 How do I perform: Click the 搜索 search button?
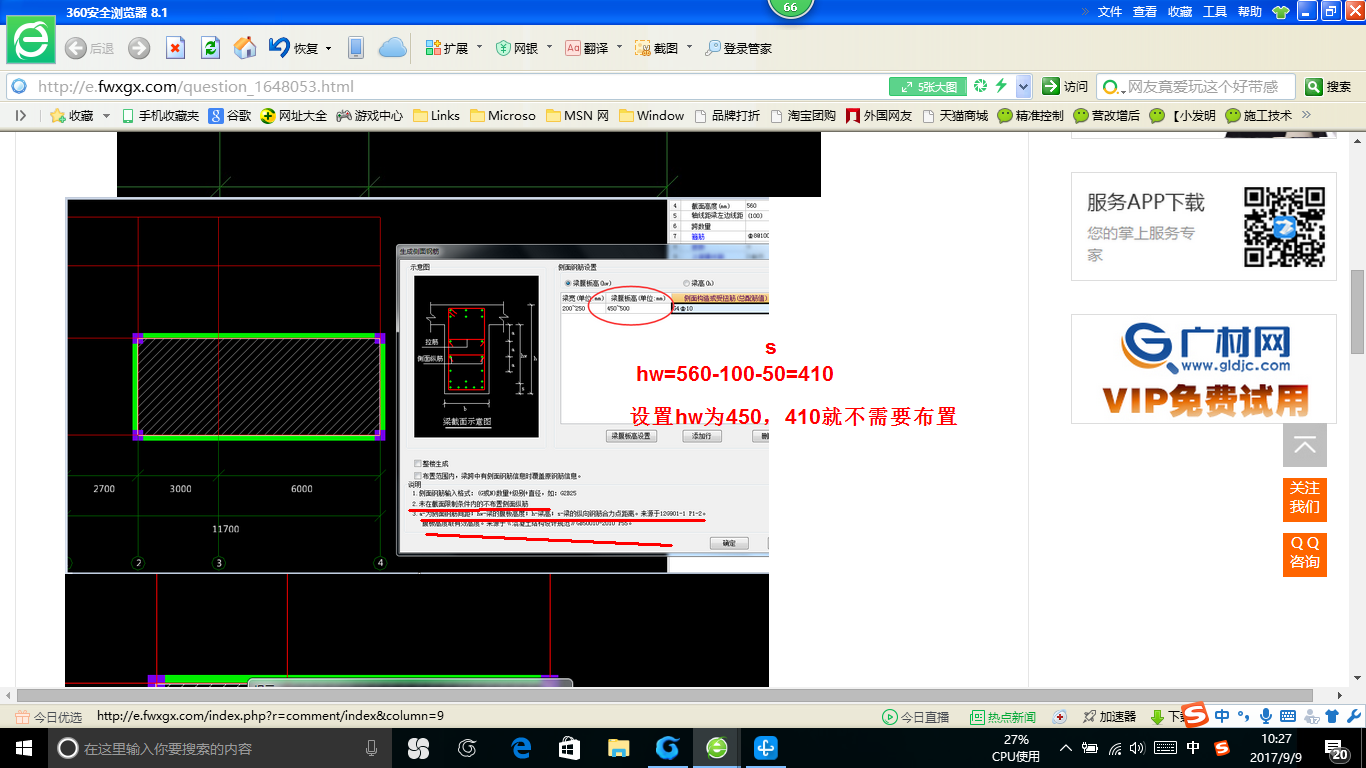coord(1330,87)
